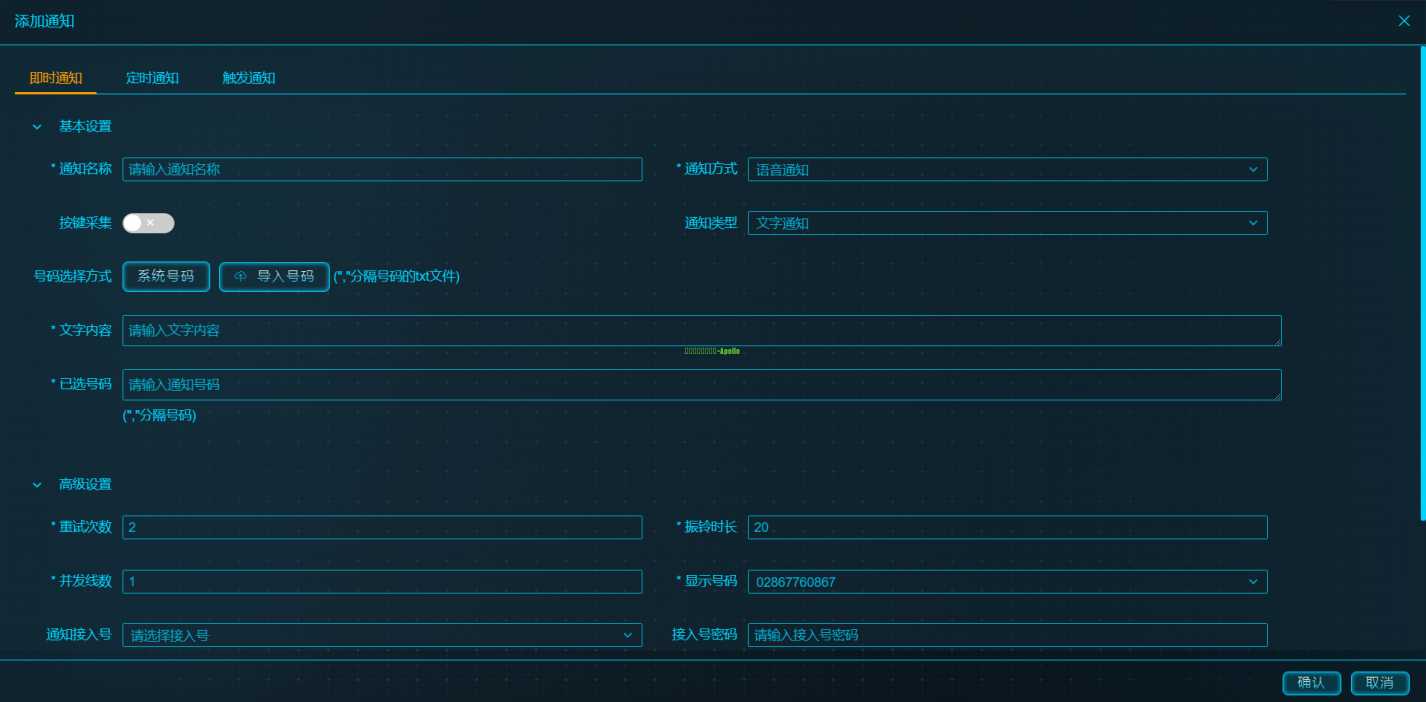Toggle the 按键采集 switch
This screenshot has width=1426, height=702.
tap(148, 223)
